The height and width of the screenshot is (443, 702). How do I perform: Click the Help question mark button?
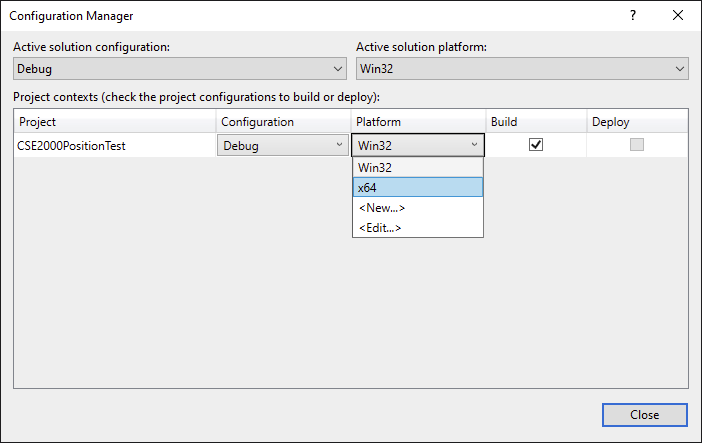click(632, 16)
